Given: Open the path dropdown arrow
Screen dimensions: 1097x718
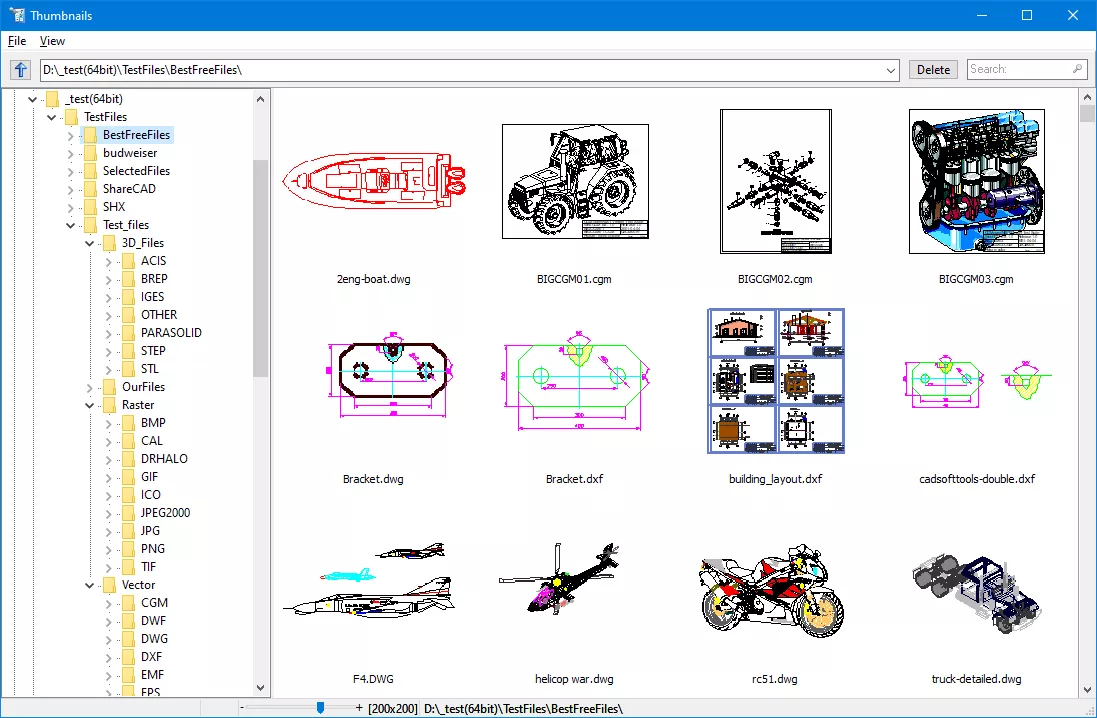Looking at the screenshot, I should coord(891,70).
